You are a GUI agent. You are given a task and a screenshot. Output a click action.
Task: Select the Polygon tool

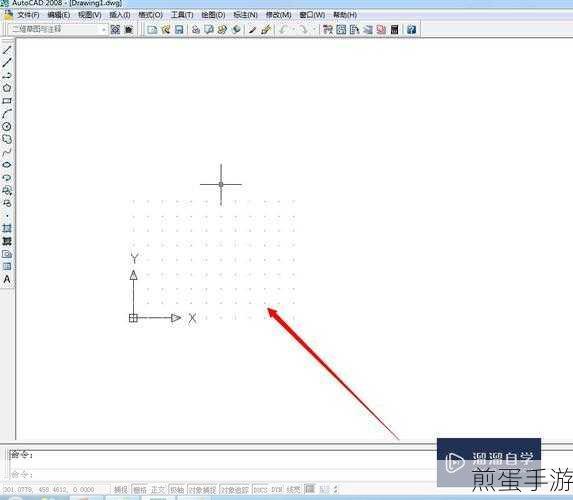7,88
